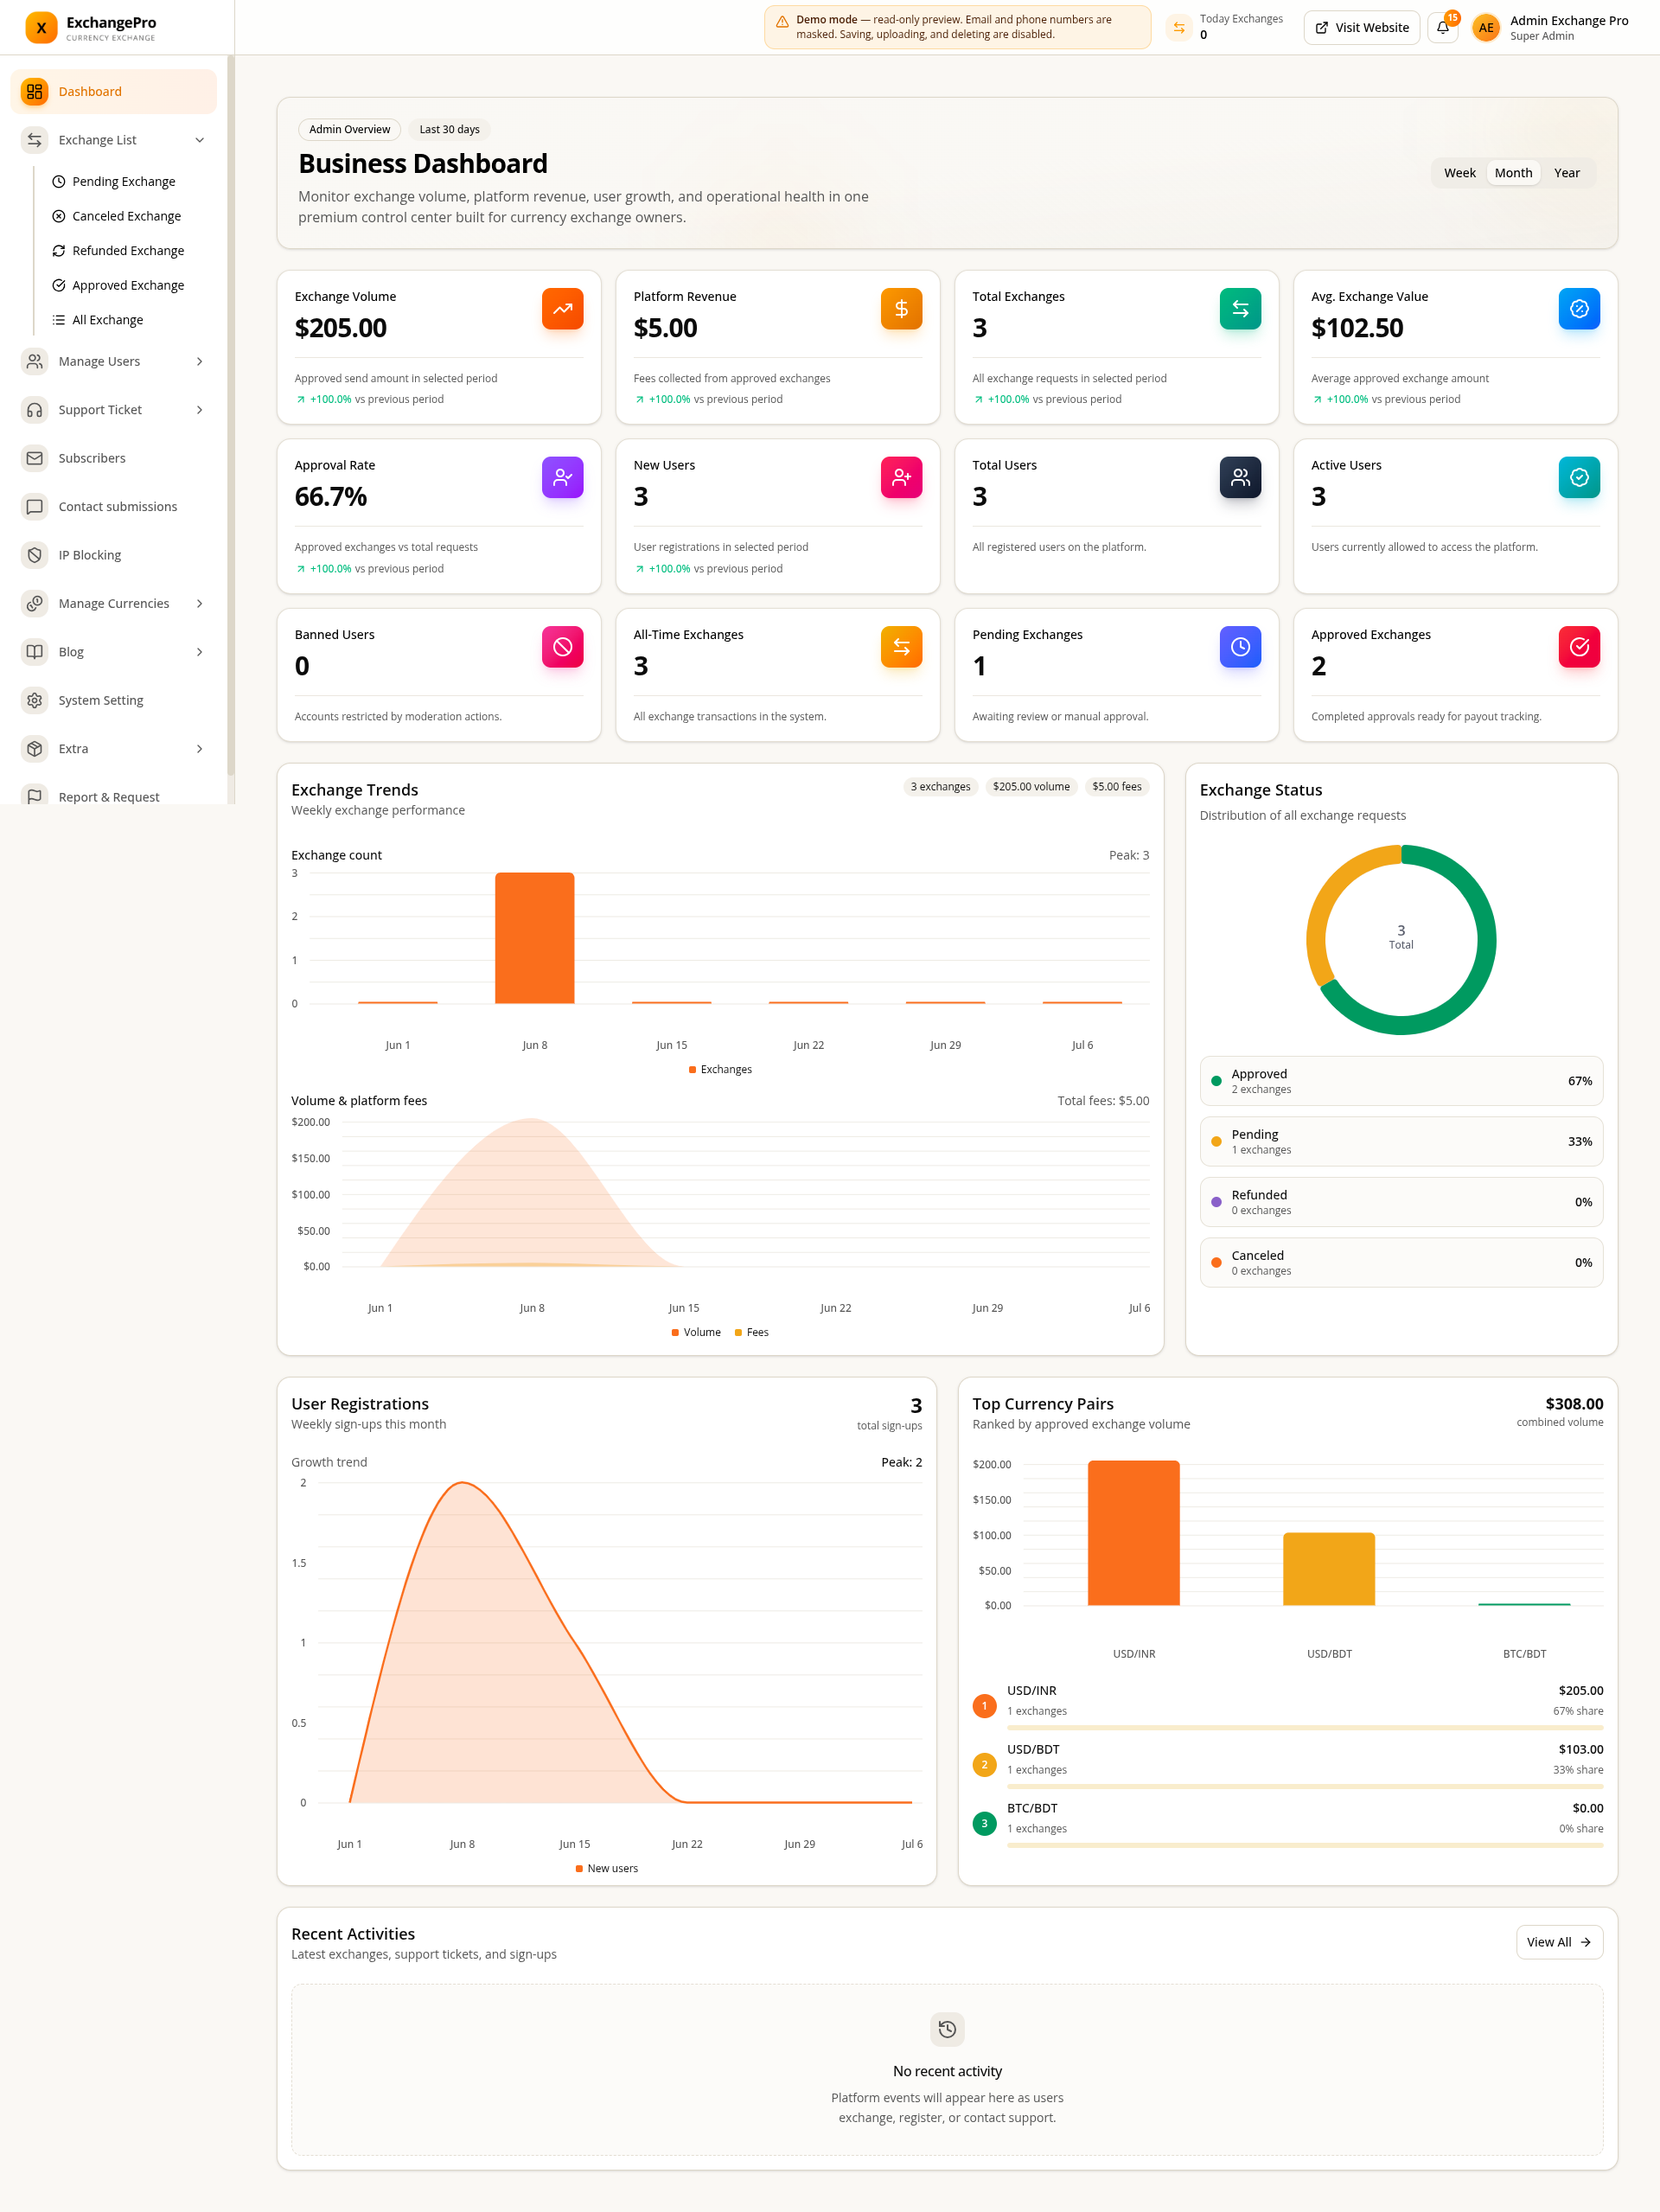Click the Approved status row

pyautogui.click(x=1401, y=1081)
